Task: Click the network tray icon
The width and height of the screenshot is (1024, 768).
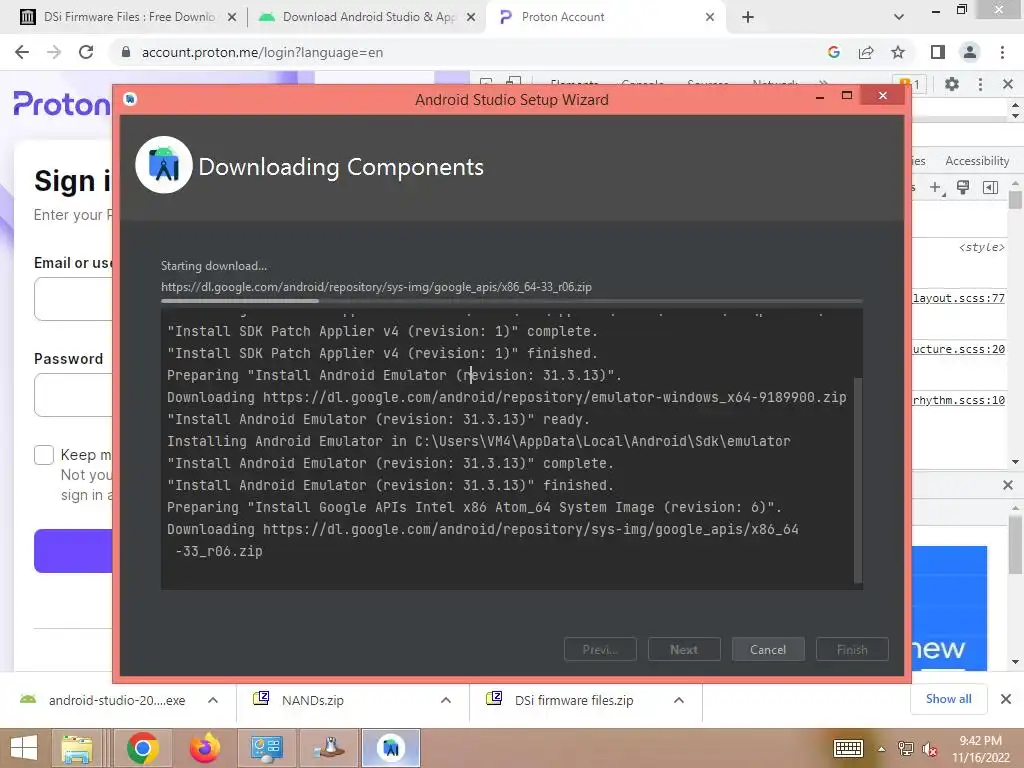Action: click(x=906, y=749)
